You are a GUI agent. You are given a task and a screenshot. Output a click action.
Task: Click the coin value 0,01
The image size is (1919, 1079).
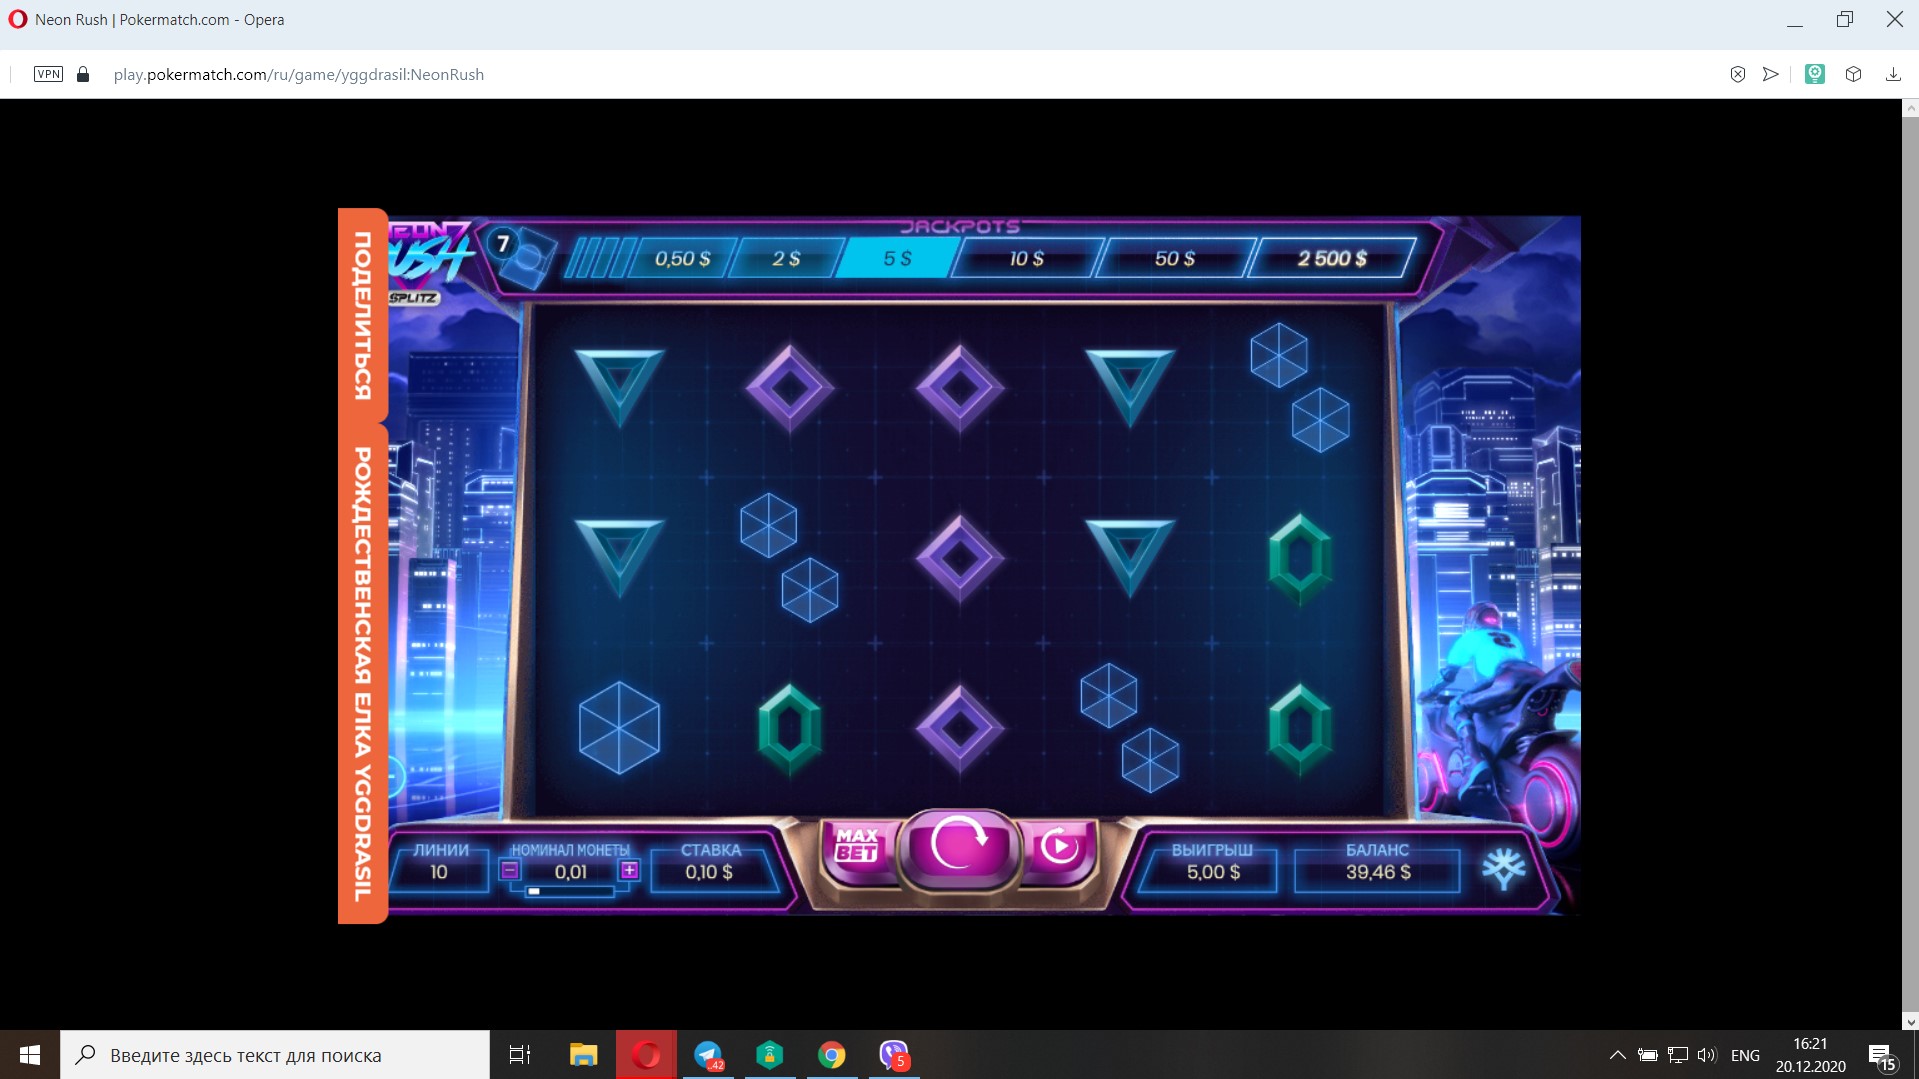coord(571,872)
